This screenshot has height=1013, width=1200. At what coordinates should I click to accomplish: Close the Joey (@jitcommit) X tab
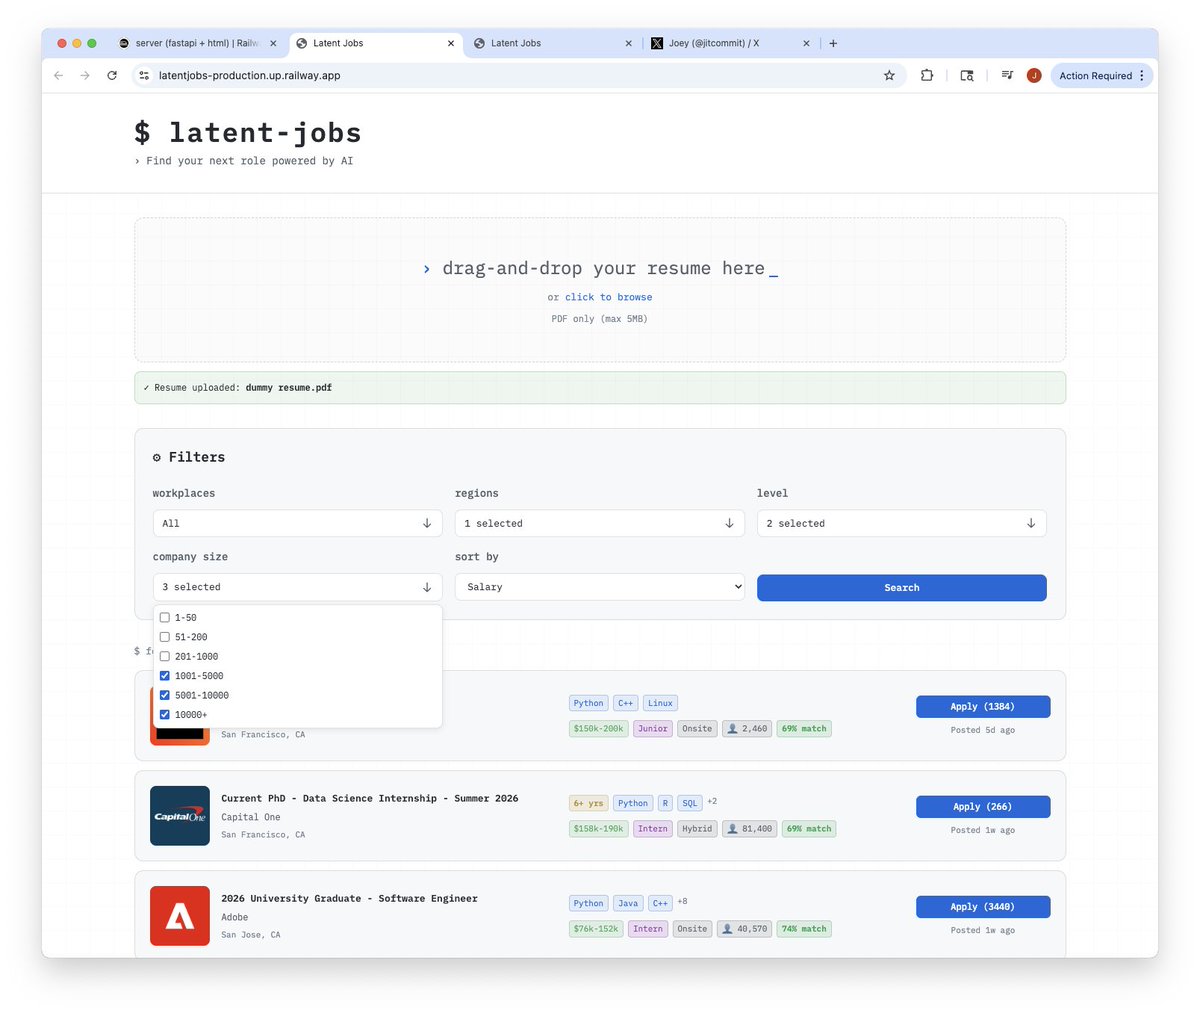pyautogui.click(x=807, y=43)
